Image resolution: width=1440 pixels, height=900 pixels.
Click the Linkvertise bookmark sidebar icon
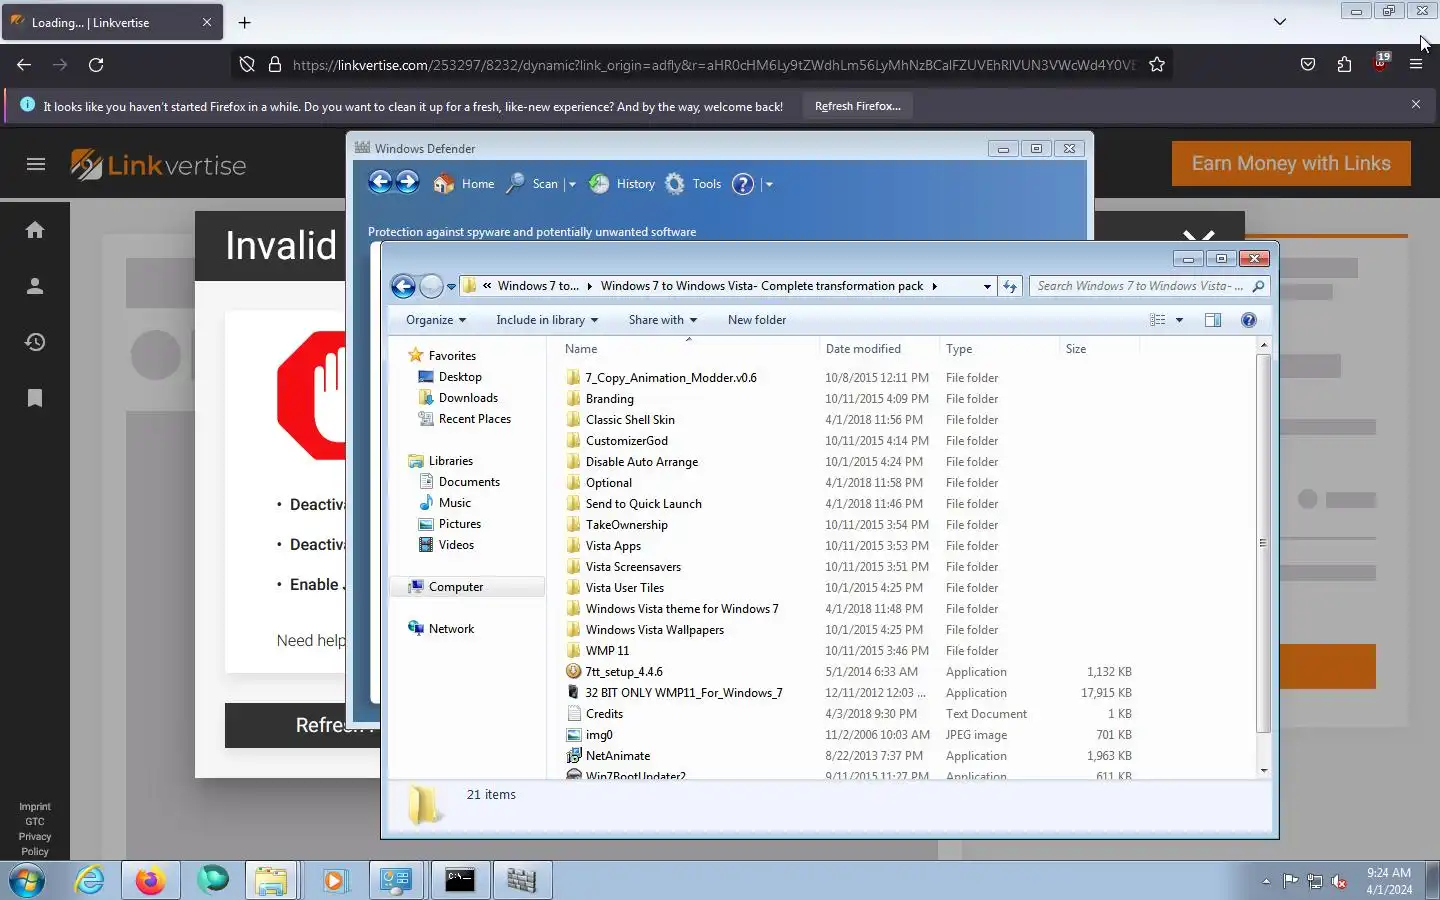coord(35,398)
